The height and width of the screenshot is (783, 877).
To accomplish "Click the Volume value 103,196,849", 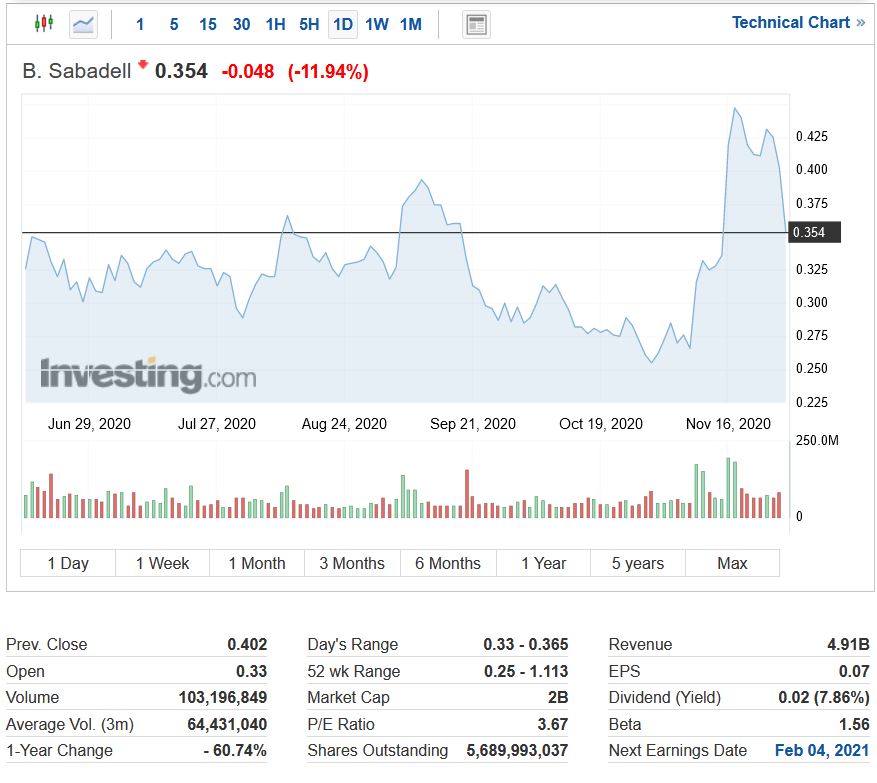I will coord(223,697).
